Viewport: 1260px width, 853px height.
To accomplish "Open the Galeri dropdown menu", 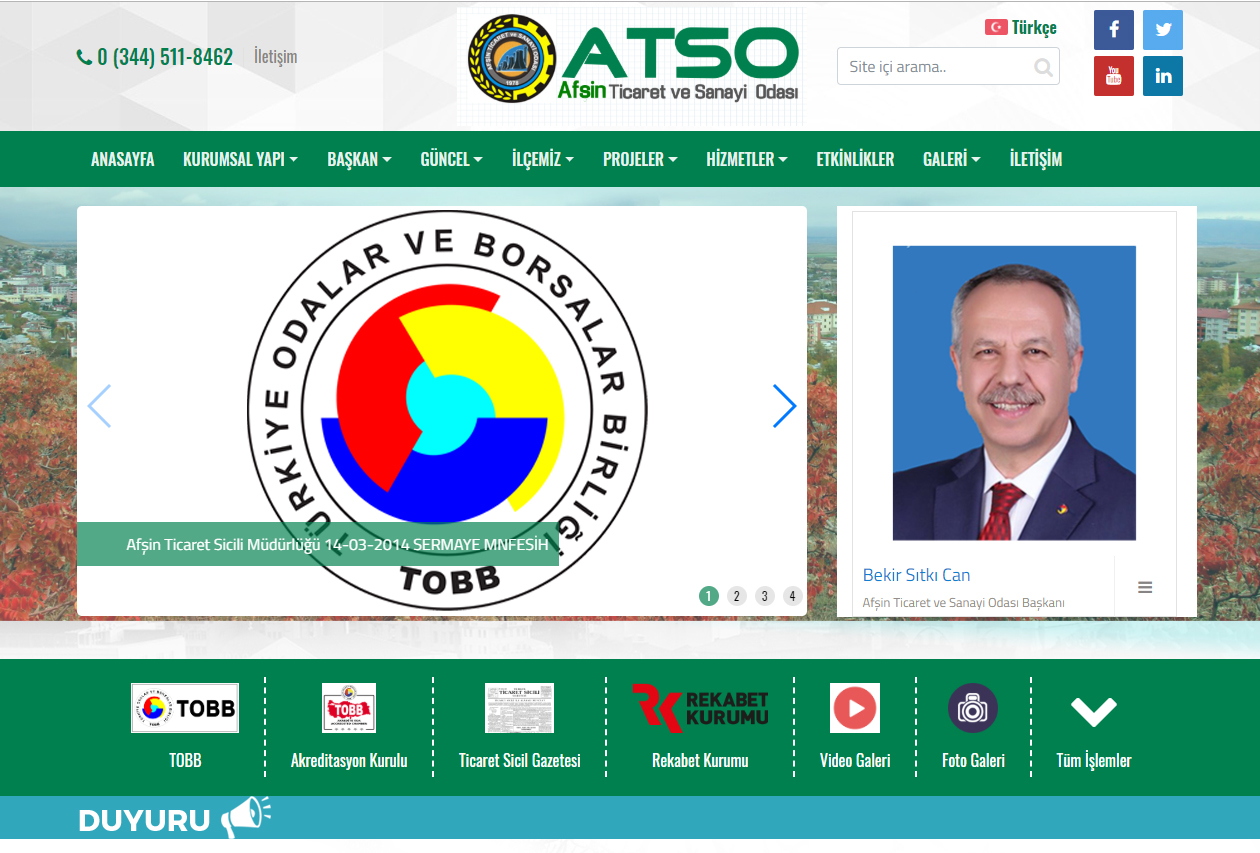I will click(951, 159).
